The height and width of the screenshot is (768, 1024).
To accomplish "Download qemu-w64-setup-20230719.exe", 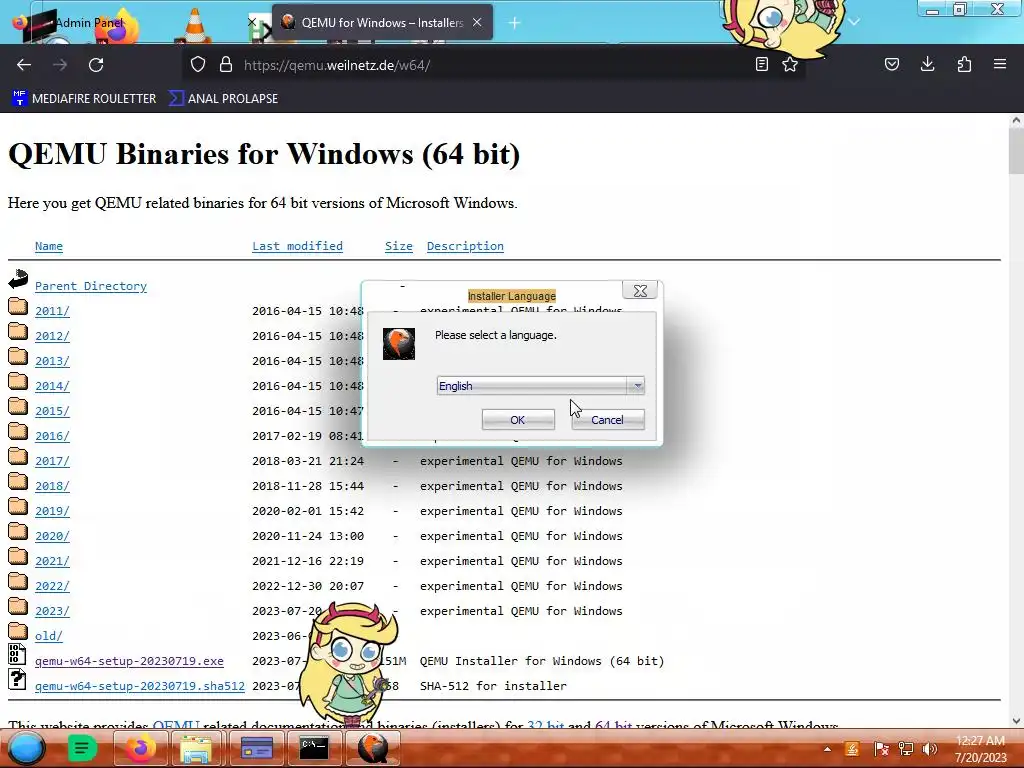I will click(x=129, y=661).
